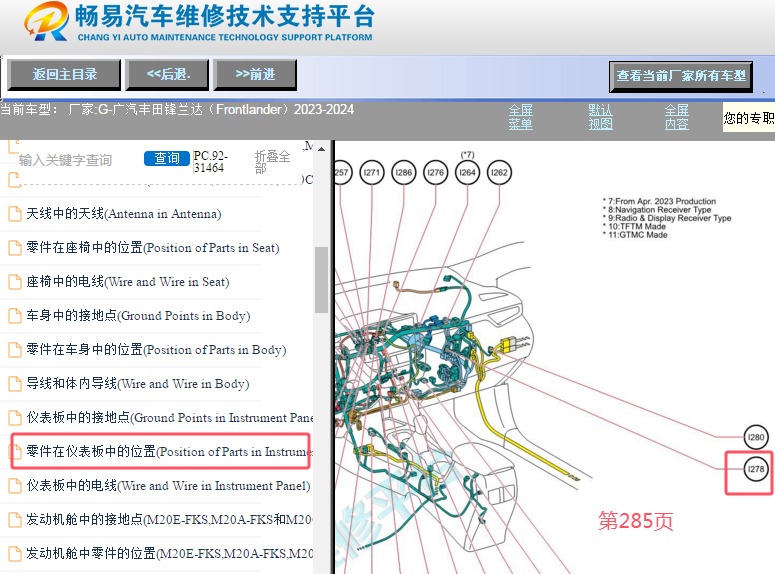Open 零件在仪表板中的位置 (Position of Parts in Instrument)

pyautogui.click(x=169, y=451)
